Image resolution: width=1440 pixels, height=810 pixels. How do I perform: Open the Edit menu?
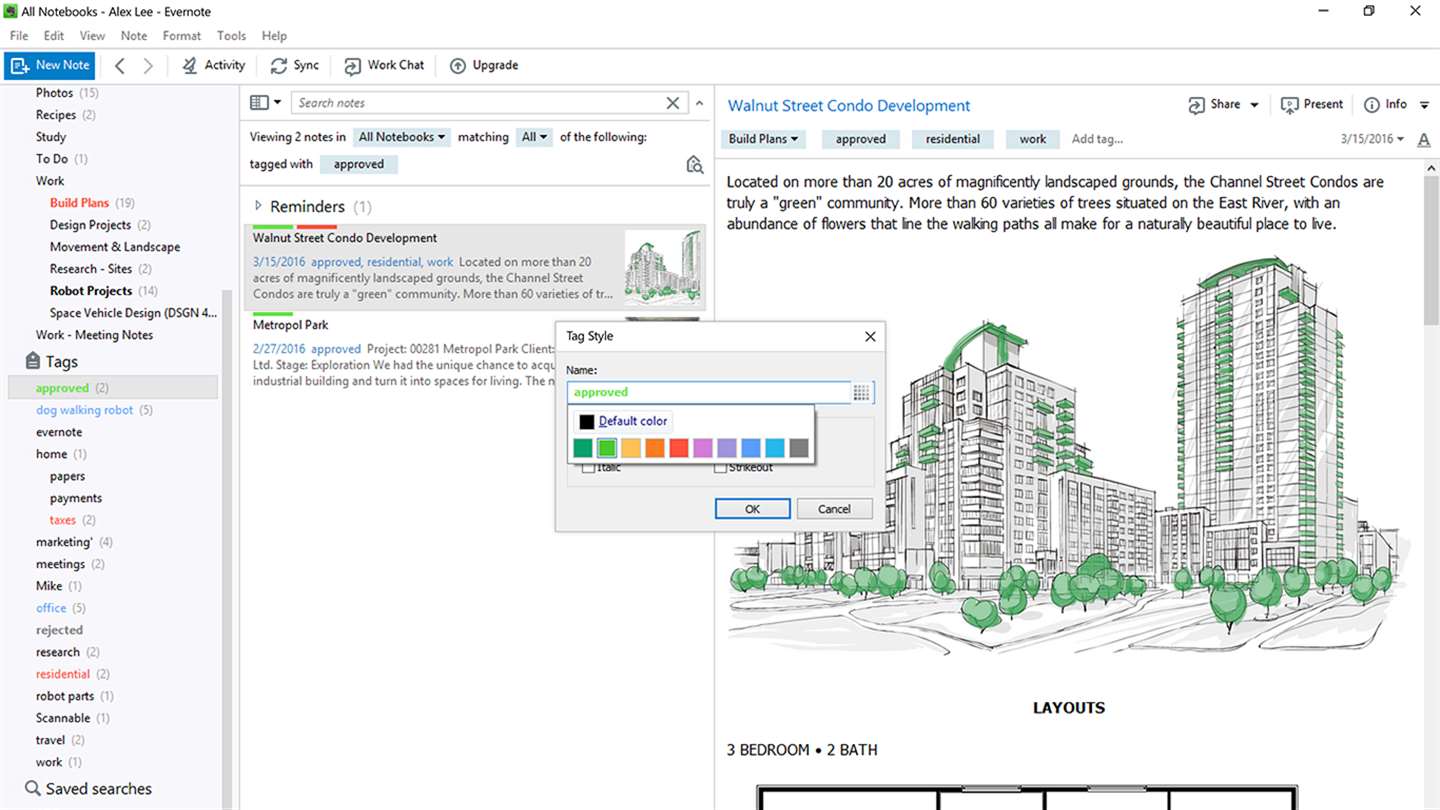tap(54, 36)
